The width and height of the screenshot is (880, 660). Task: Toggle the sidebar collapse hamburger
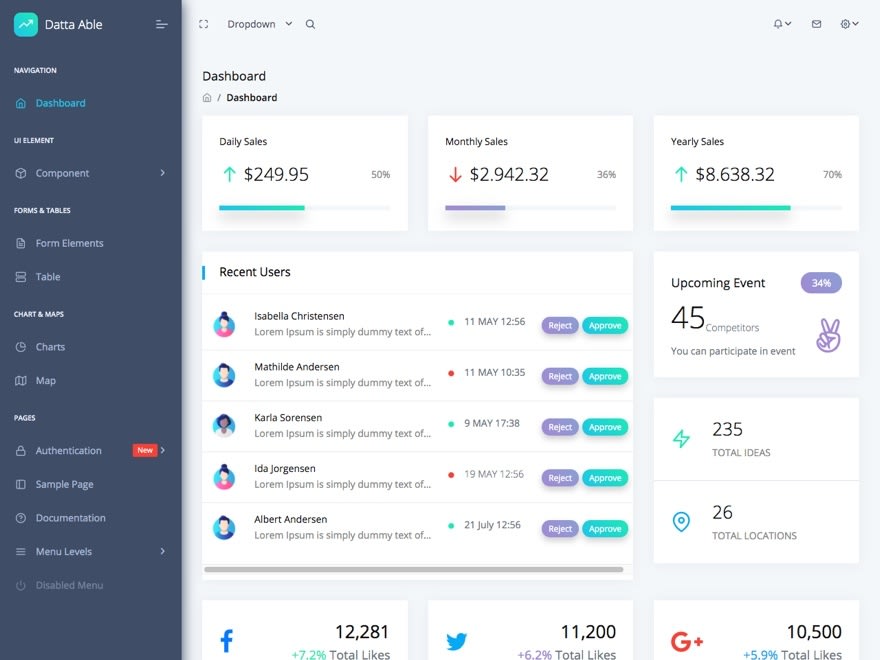click(162, 24)
